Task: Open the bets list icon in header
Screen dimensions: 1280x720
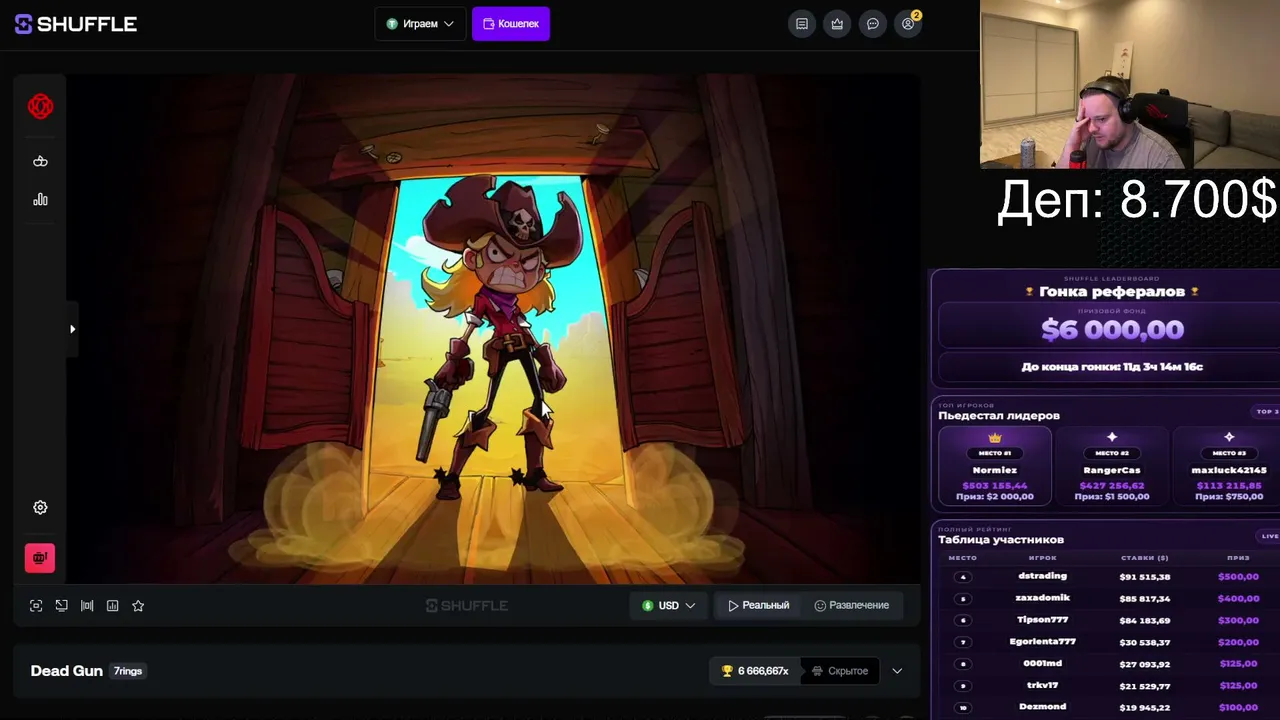Action: (802, 24)
